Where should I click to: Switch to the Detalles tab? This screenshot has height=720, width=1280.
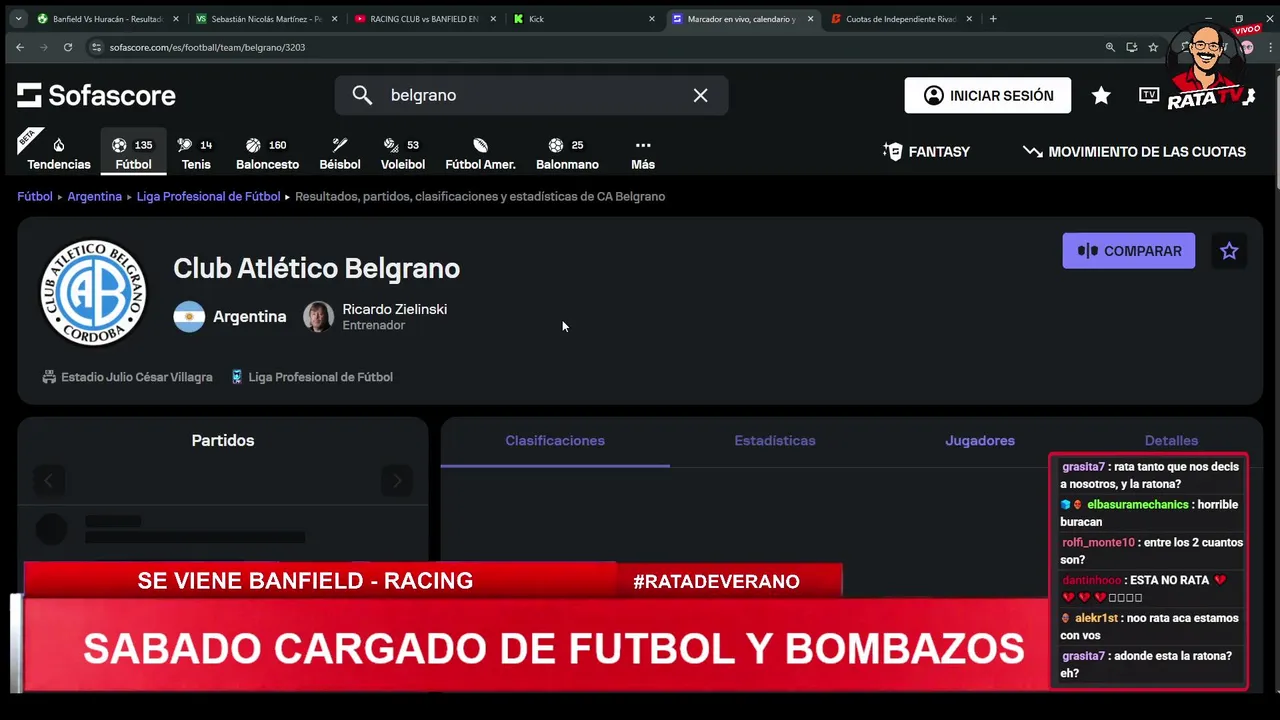pyautogui.click(x=1171, y=441)
